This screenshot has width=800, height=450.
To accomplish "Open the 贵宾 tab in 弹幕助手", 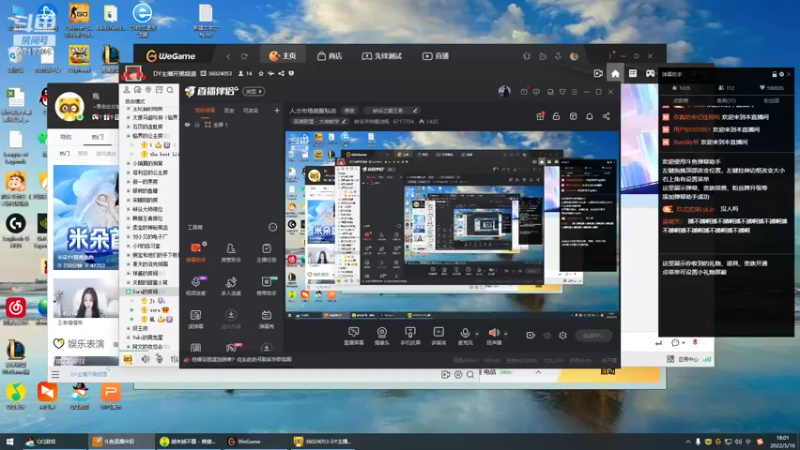I will coord(726,101).
